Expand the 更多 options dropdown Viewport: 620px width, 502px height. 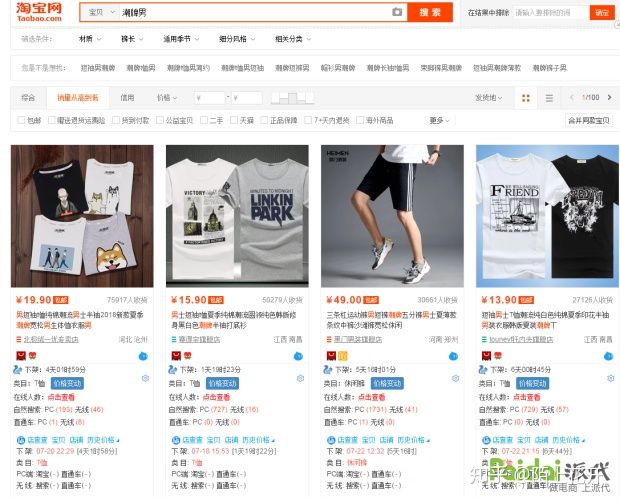[x=439, y=120]
